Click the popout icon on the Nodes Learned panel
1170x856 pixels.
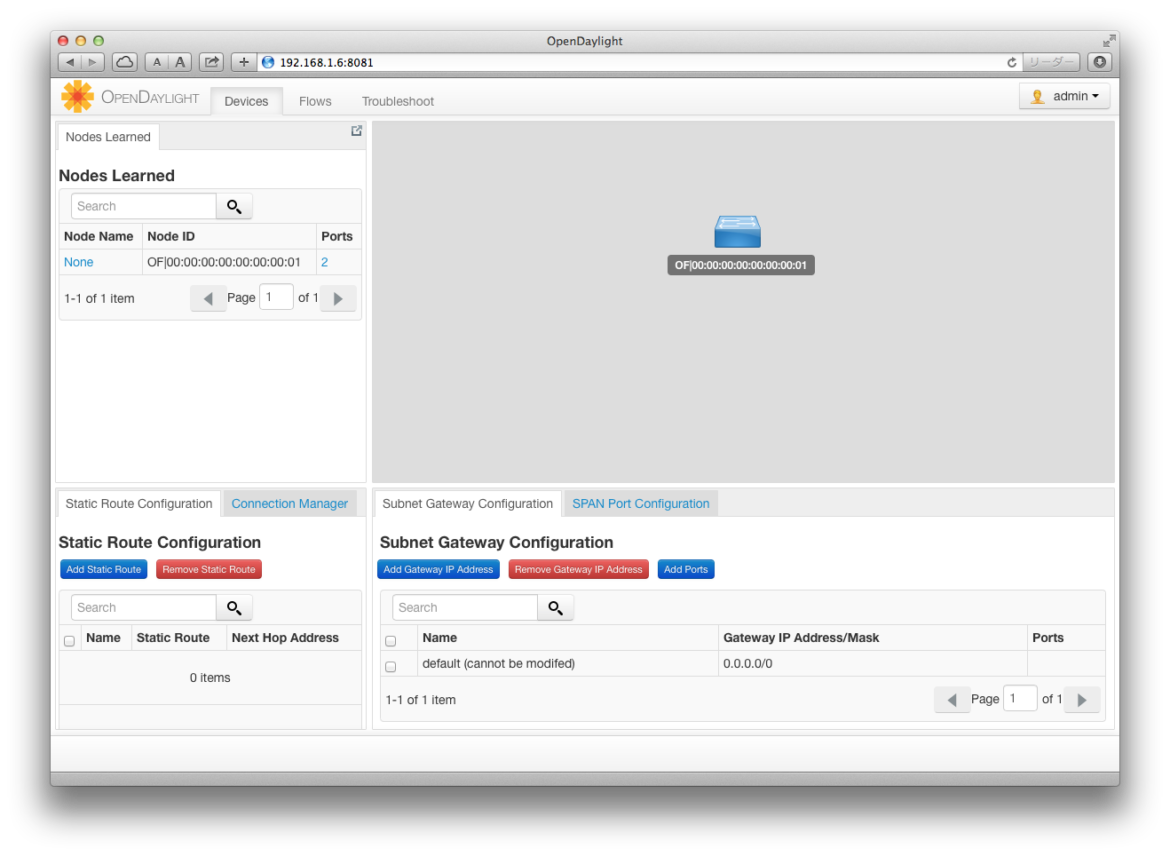(356, 130)
